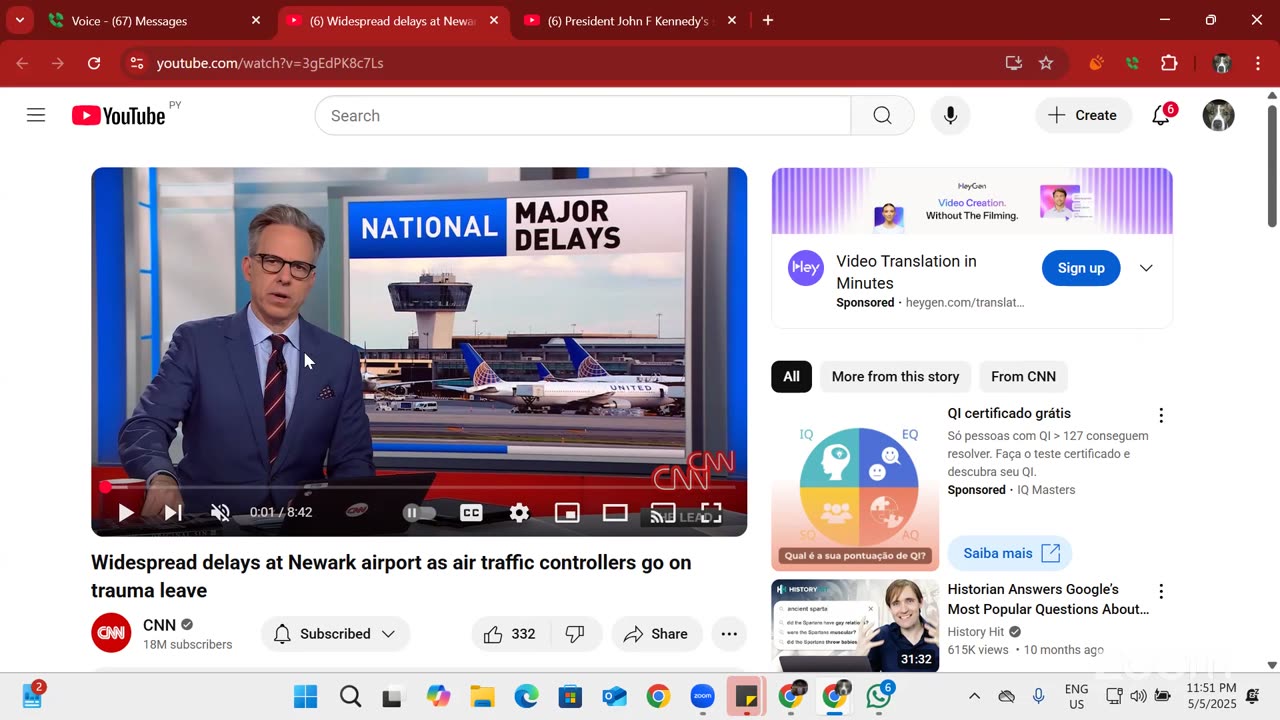Open options for Historian Answers video

coord(1161,591)
